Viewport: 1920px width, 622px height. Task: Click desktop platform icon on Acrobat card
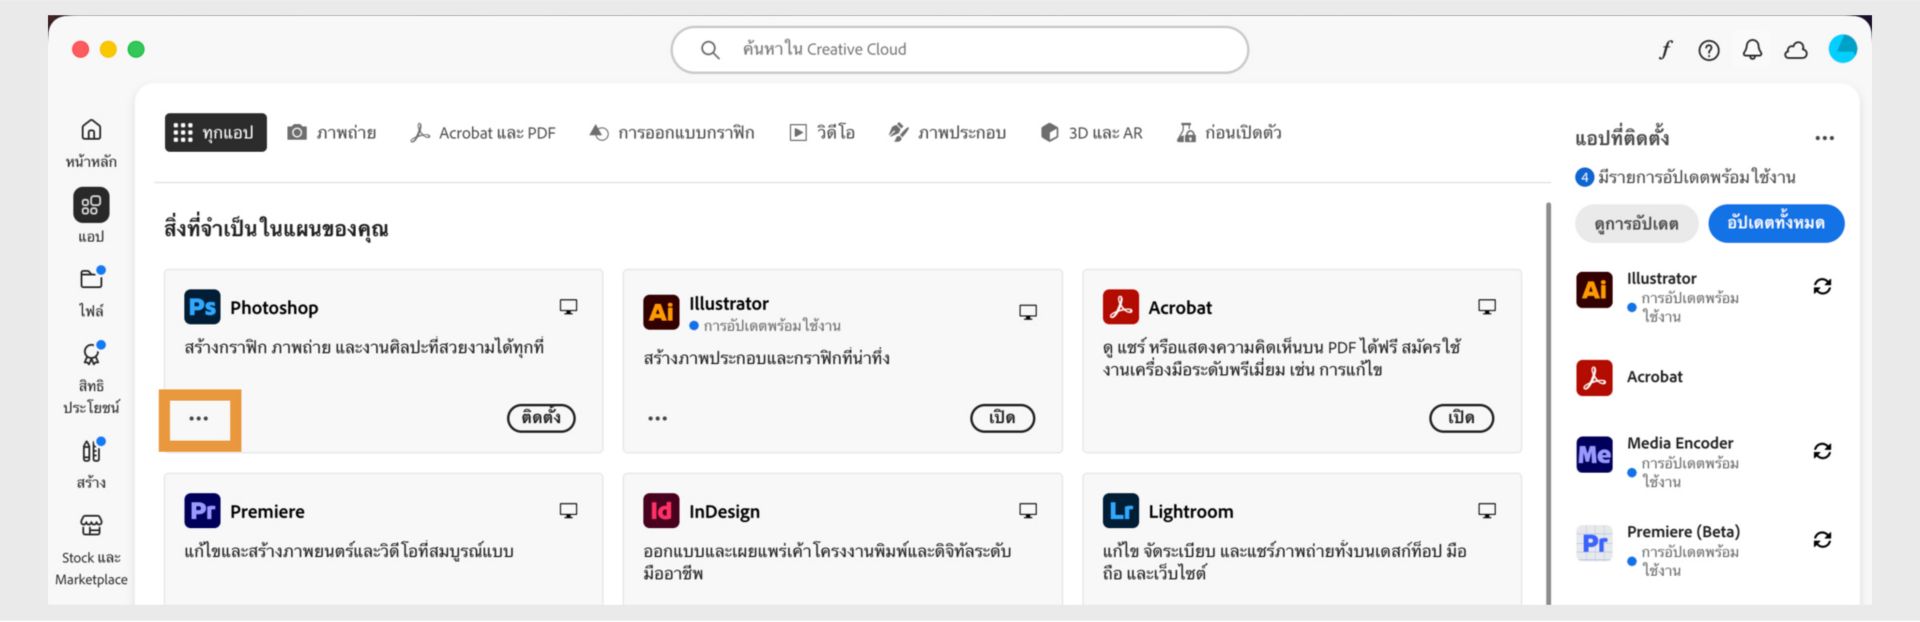click(x=1487, y=307)
